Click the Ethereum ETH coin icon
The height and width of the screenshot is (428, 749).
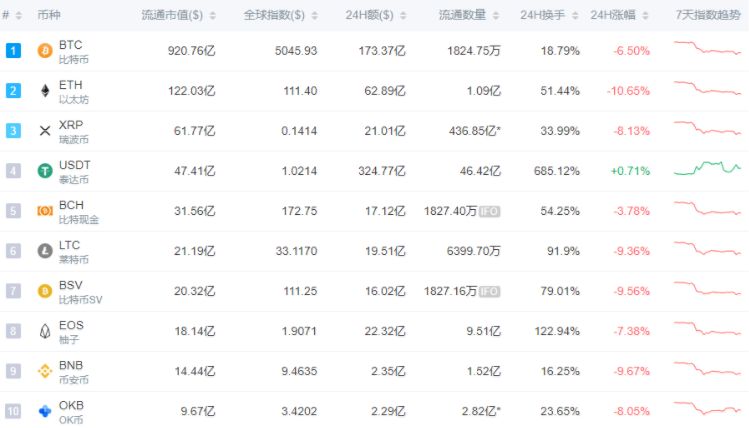coord(44,91)
